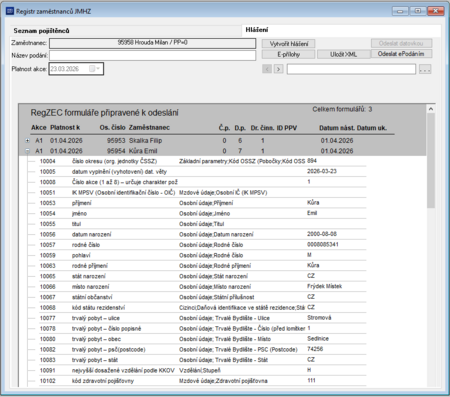Click the Zaměstnanec field showing Hrouda Milan
450x397 pixels.
pyautogui.click(x=153, y=43)
